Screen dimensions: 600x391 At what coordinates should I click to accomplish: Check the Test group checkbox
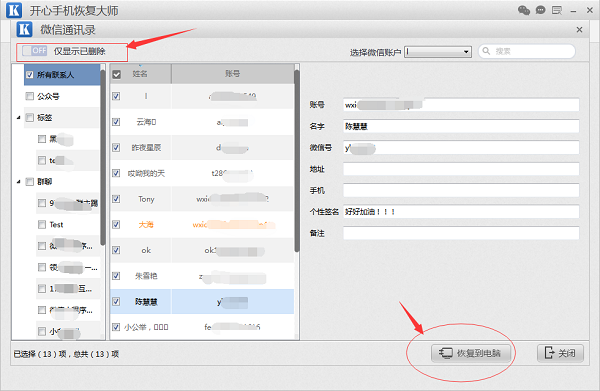(x=42, y=225)
